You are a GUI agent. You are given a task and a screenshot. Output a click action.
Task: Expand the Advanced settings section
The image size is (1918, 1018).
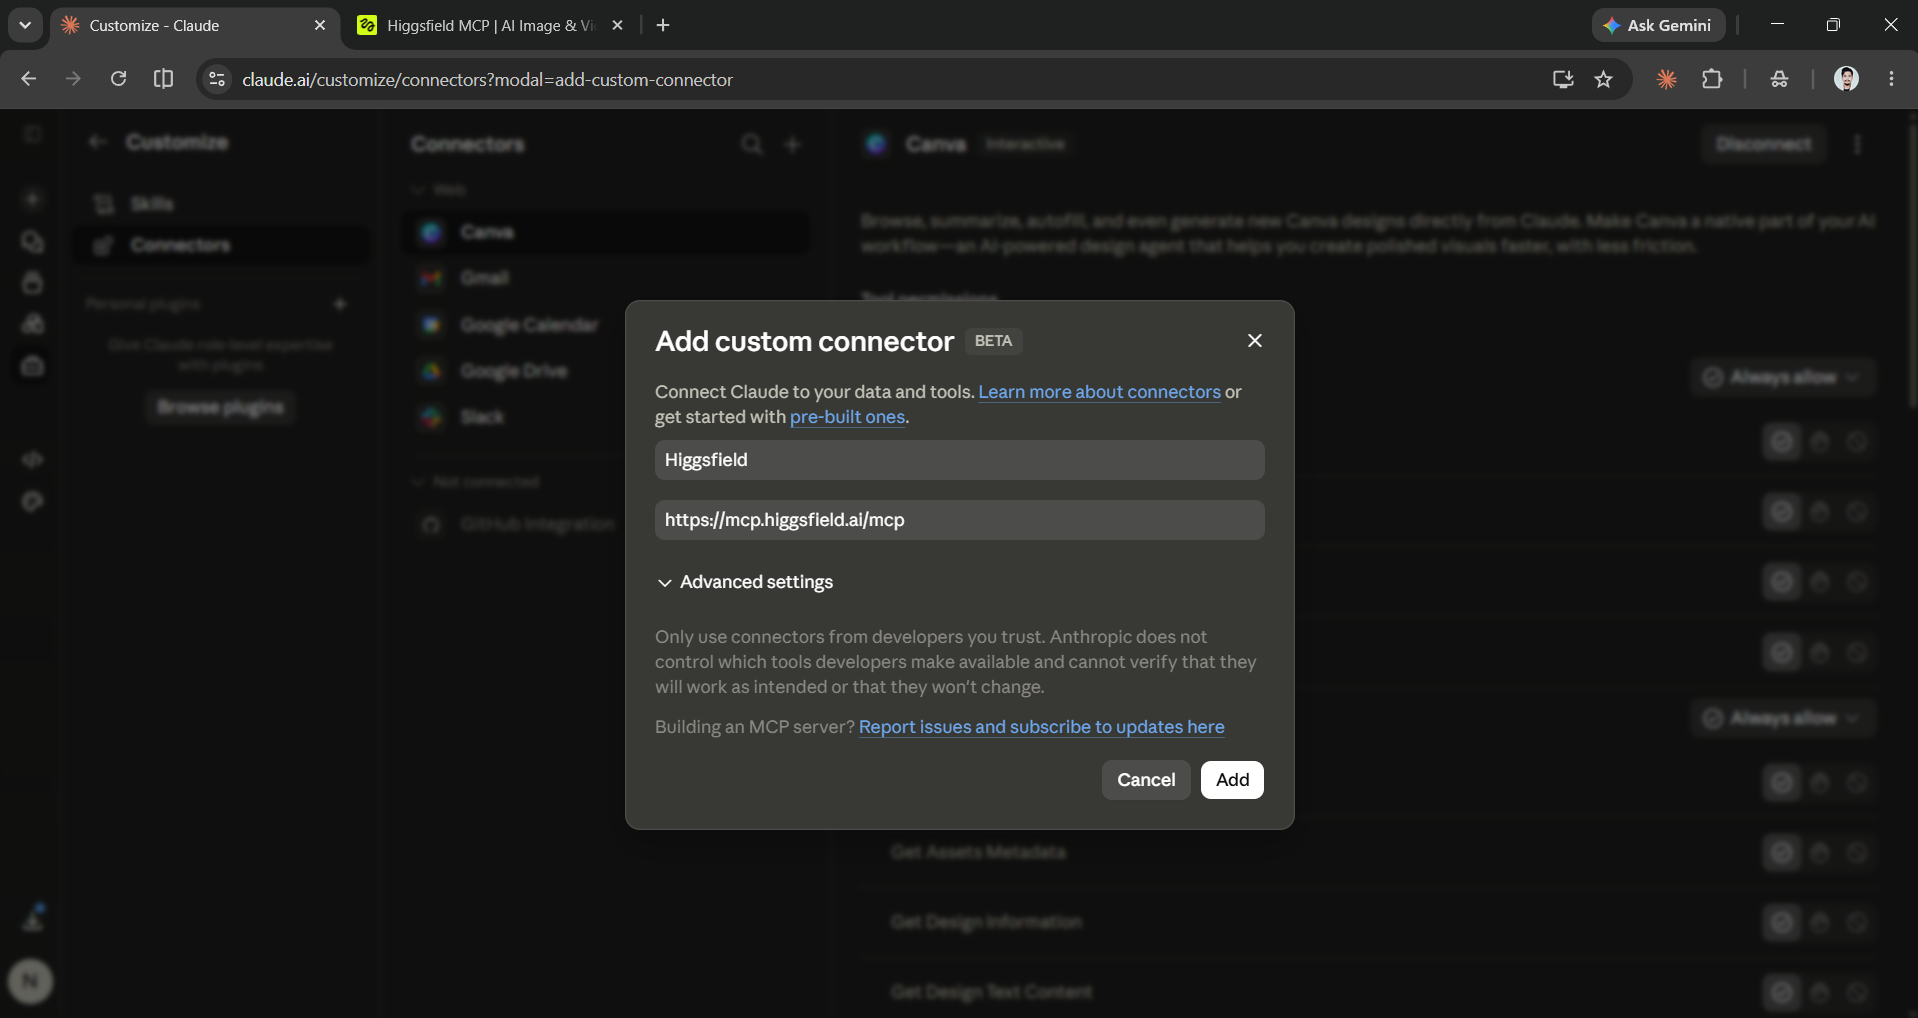click(x=745, y=582)
